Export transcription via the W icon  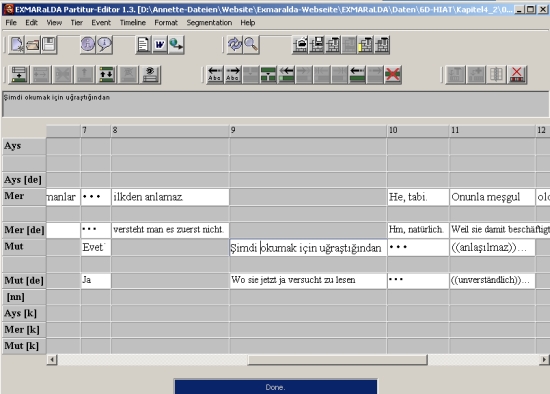160,45
